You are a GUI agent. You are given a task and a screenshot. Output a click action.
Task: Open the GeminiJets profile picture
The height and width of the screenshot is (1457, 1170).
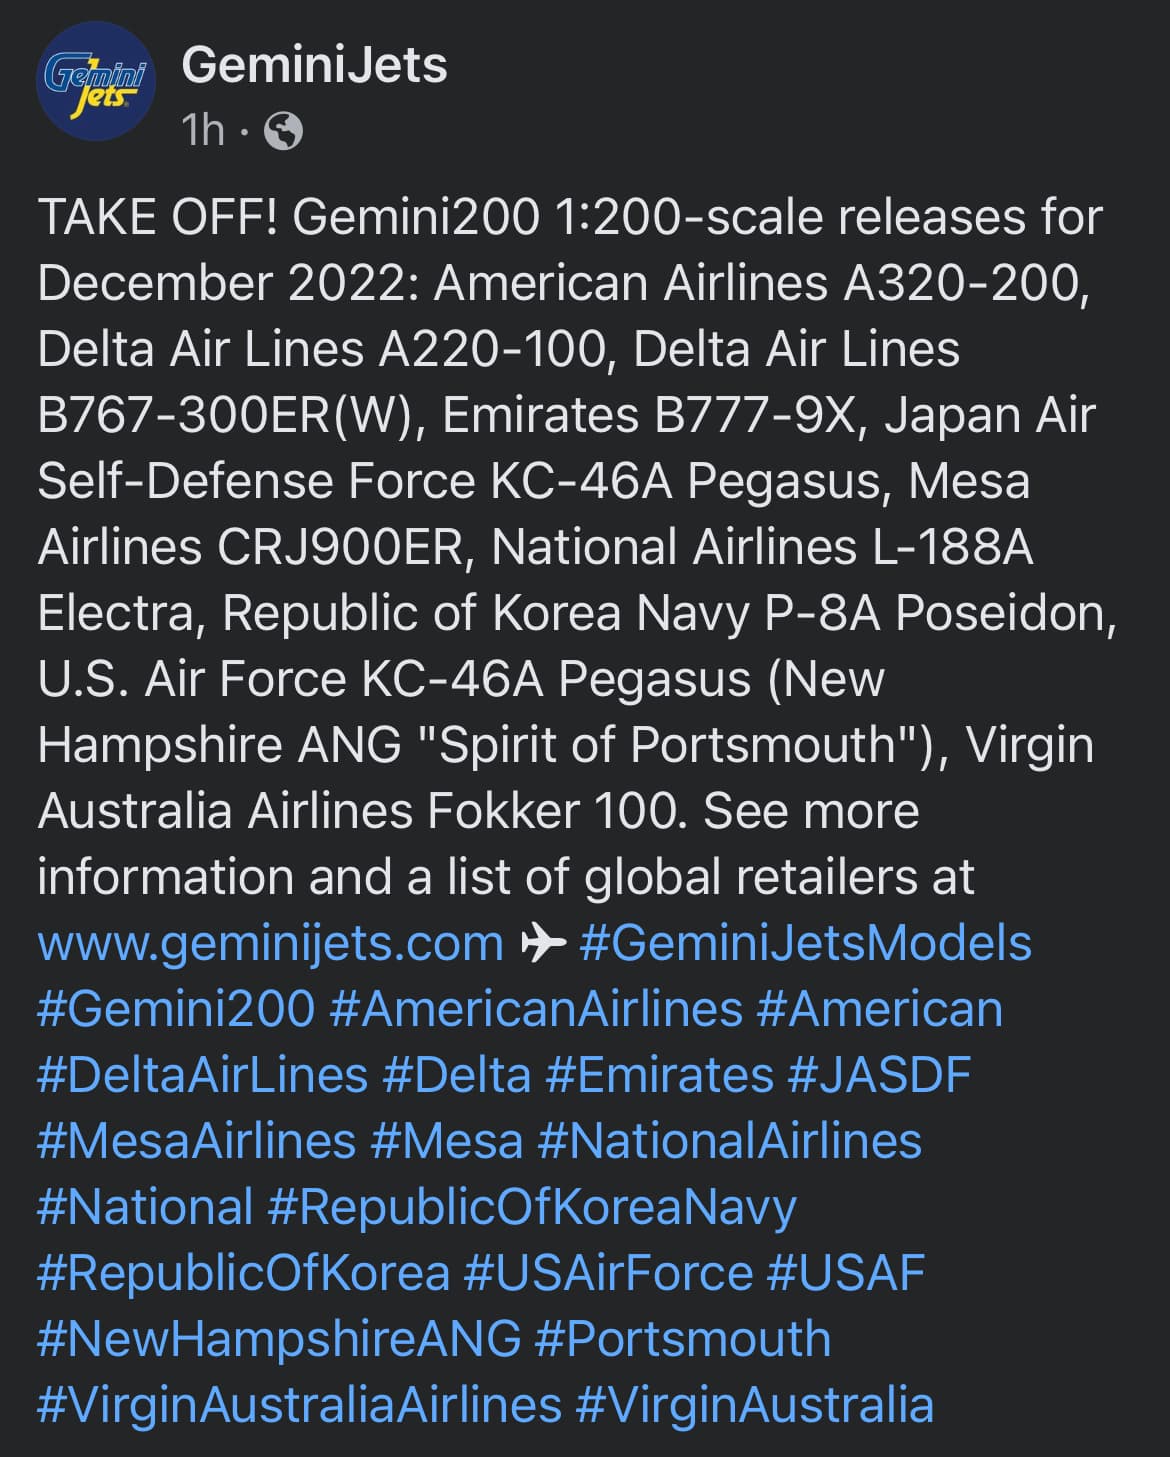96,82
